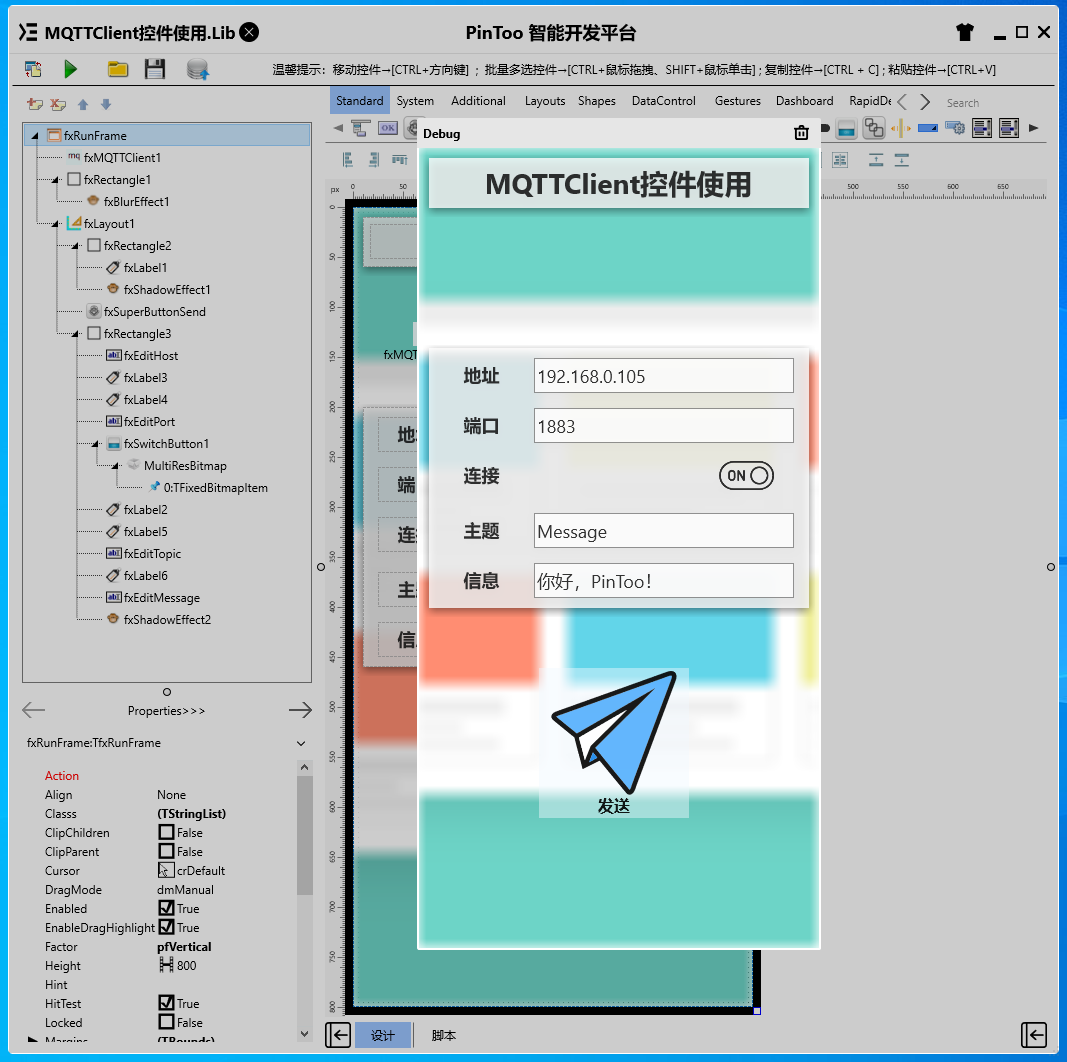The width and height of the screenshot is (1067, 1062).
Task: Click the delete item icon above the tree
Action: coord(59,104)
